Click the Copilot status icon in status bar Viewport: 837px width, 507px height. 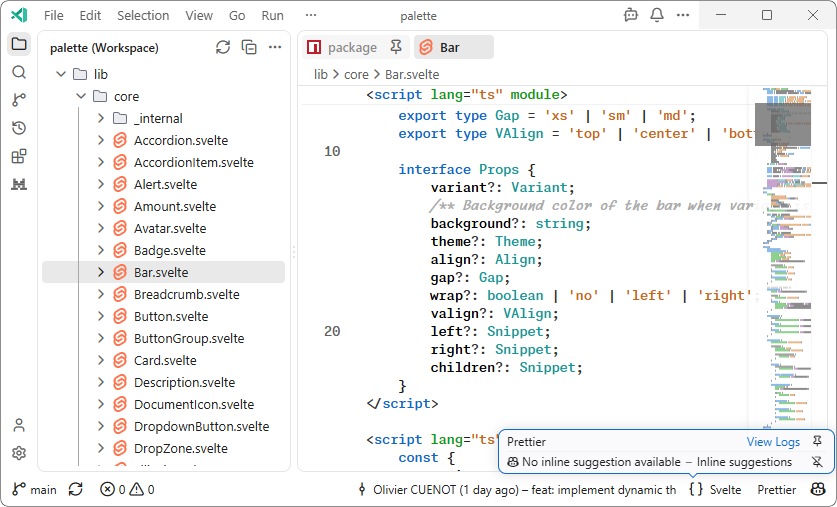point(818,489)
